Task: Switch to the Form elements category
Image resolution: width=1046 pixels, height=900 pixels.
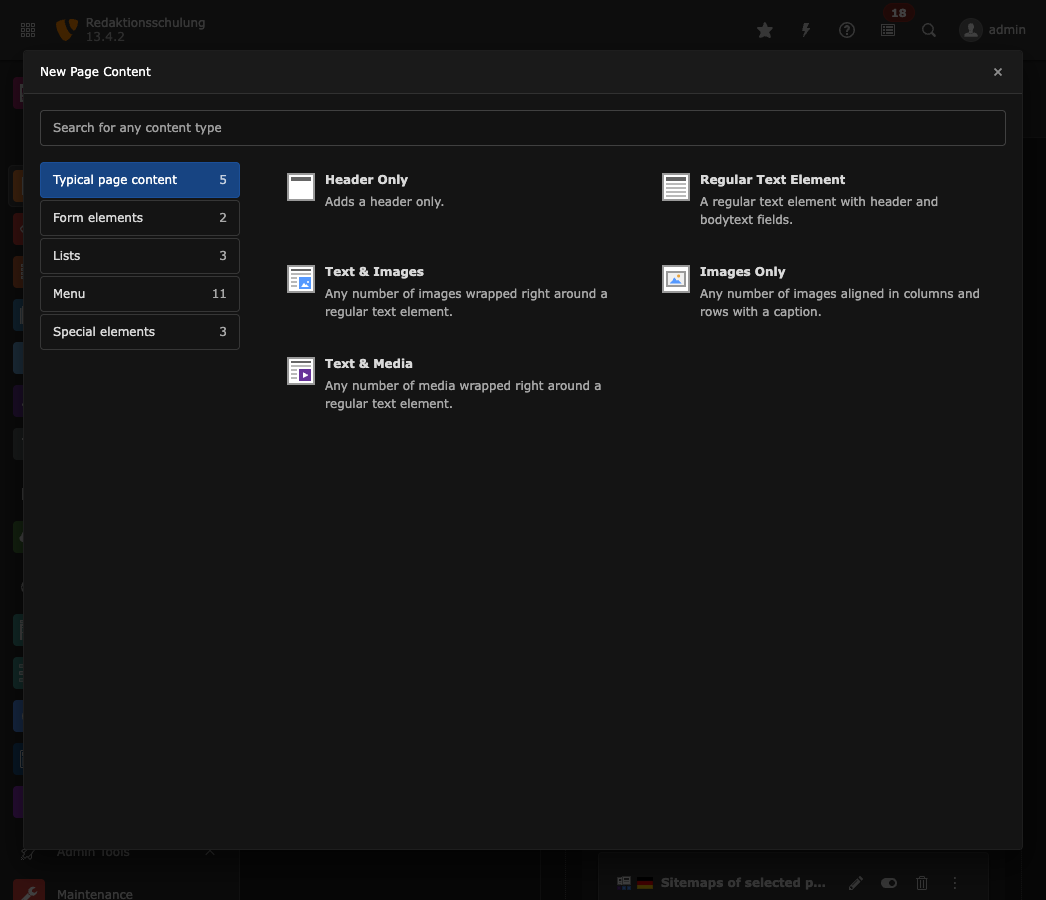Action: [x=139, y=218]
